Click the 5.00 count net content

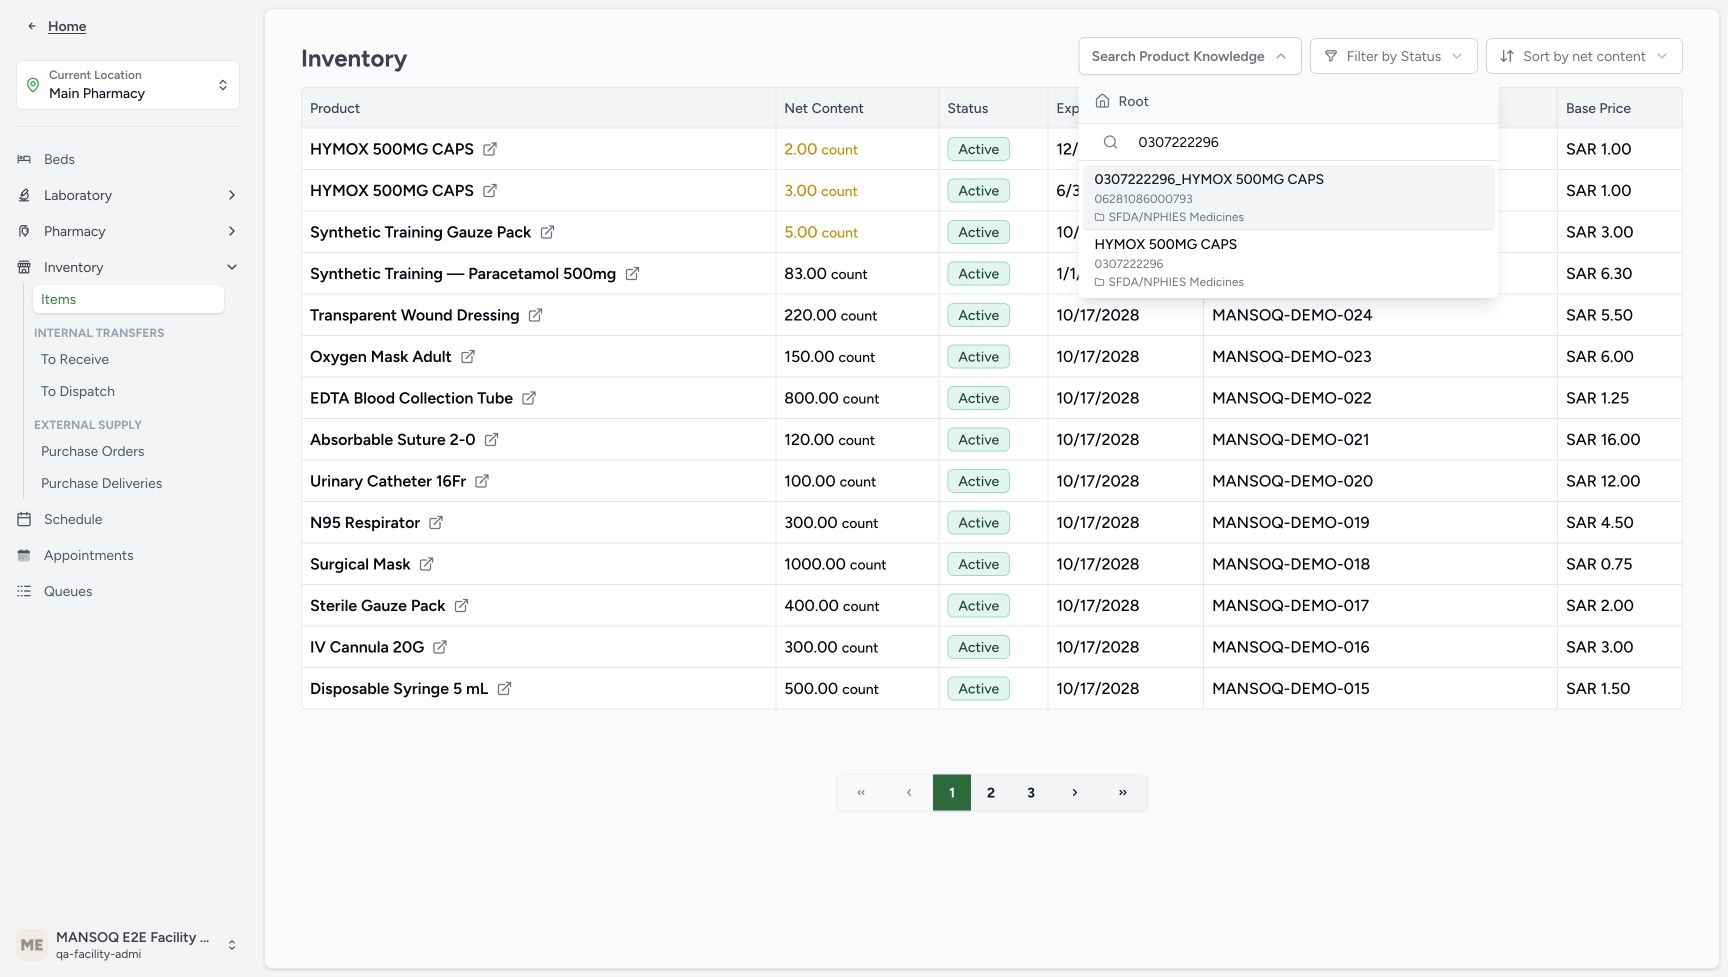[821, 232]
